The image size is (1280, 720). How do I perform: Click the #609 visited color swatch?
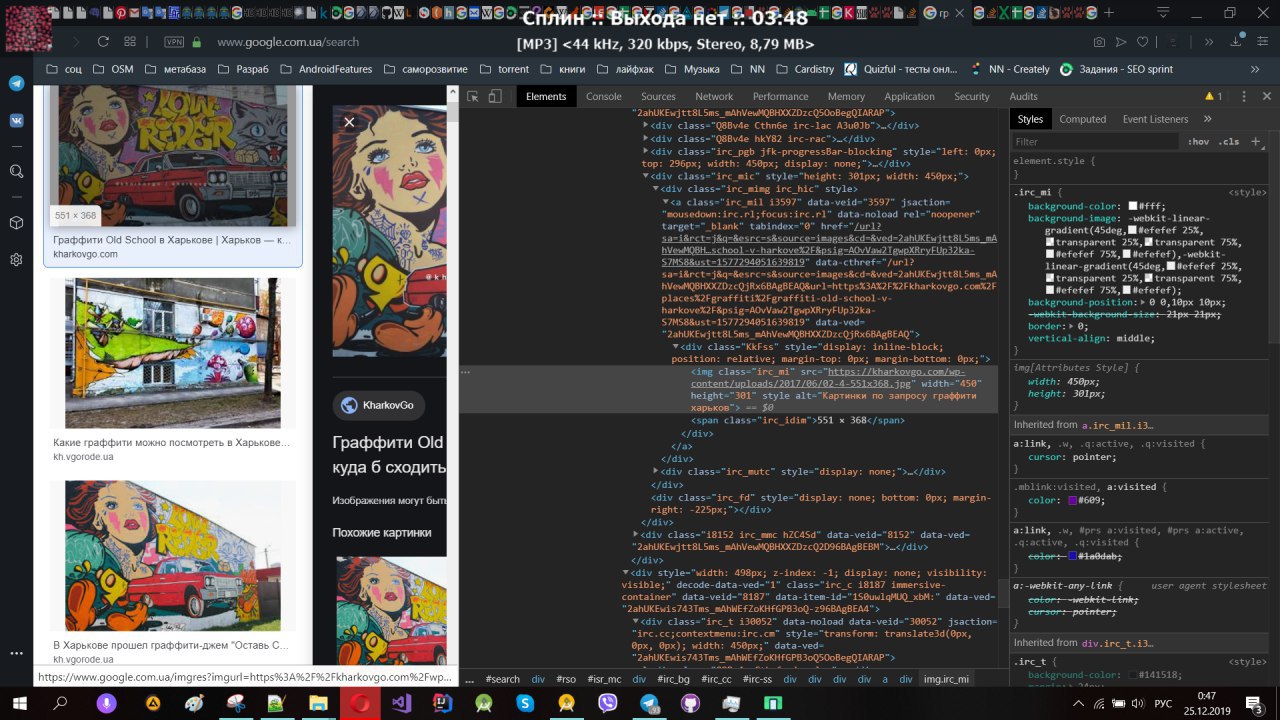click(x=1072, y=500)
